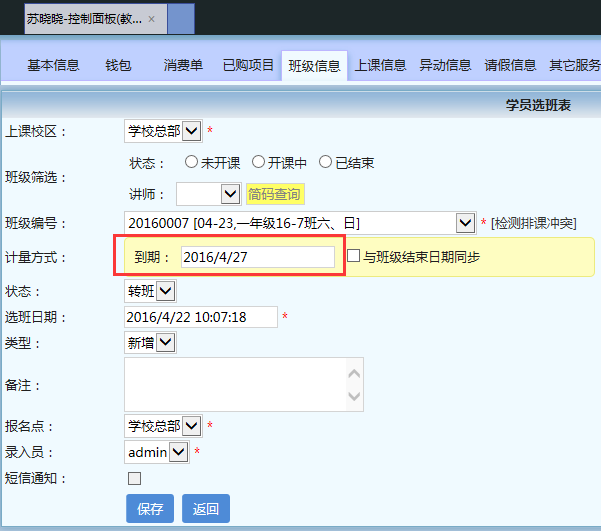Open the 讲师 dropdown list
This screenshot has height=531, width=601.
tap(230, 194)
